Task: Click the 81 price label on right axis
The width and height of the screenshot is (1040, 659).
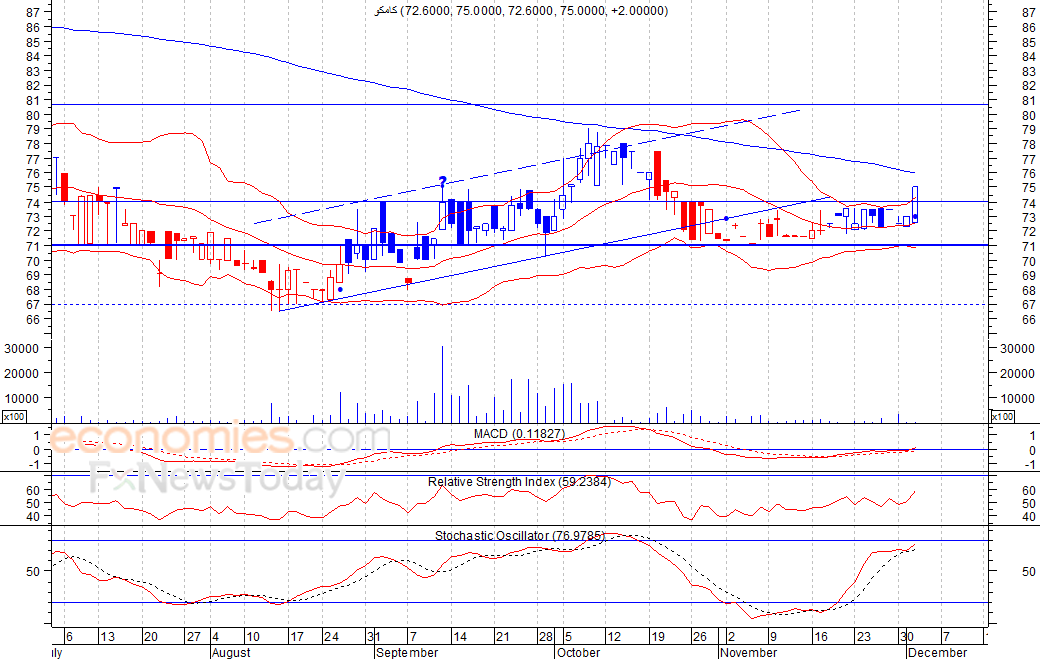Action: pos(1029,101)
